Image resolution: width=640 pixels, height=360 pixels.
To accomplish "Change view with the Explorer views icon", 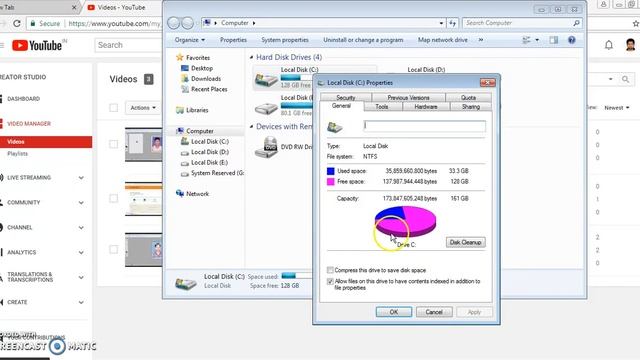I will [x=527, y=40].
